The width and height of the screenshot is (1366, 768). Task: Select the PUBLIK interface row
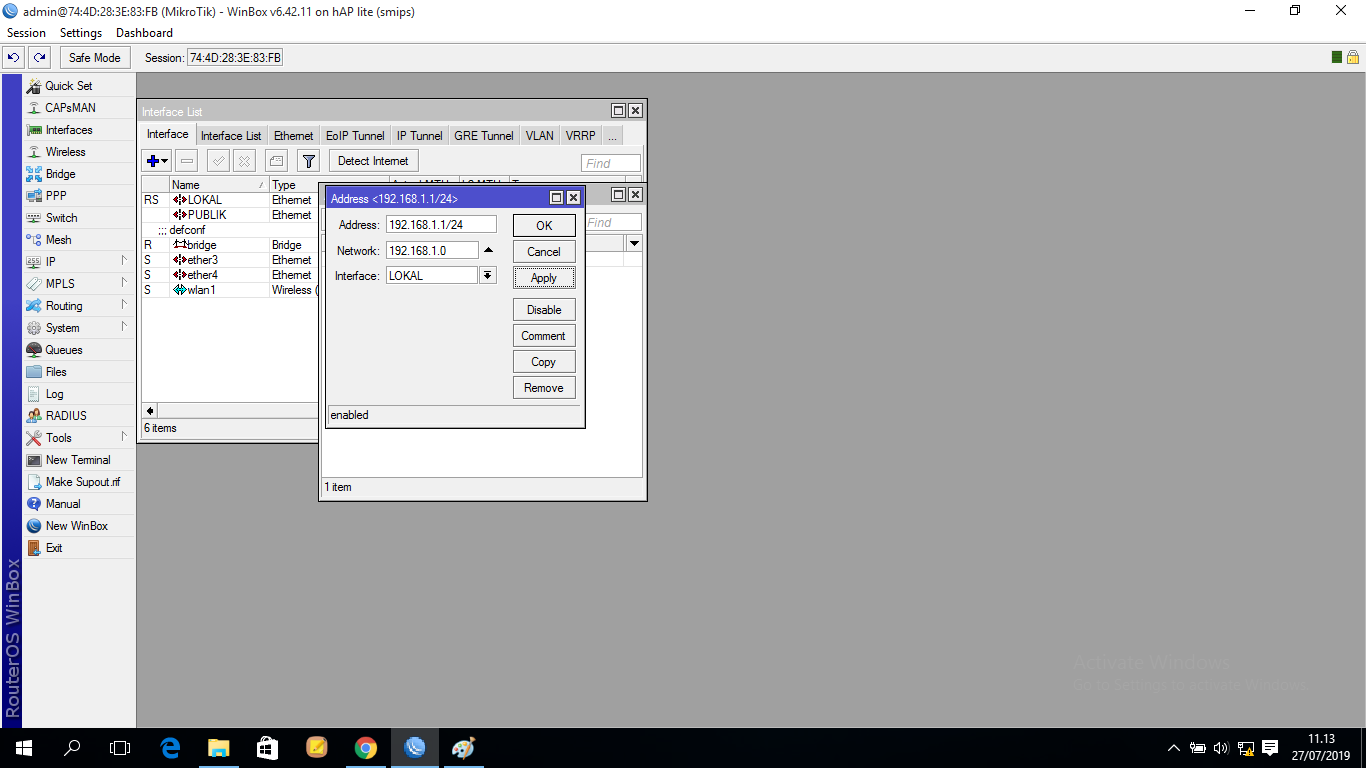(x=230, y=215)
